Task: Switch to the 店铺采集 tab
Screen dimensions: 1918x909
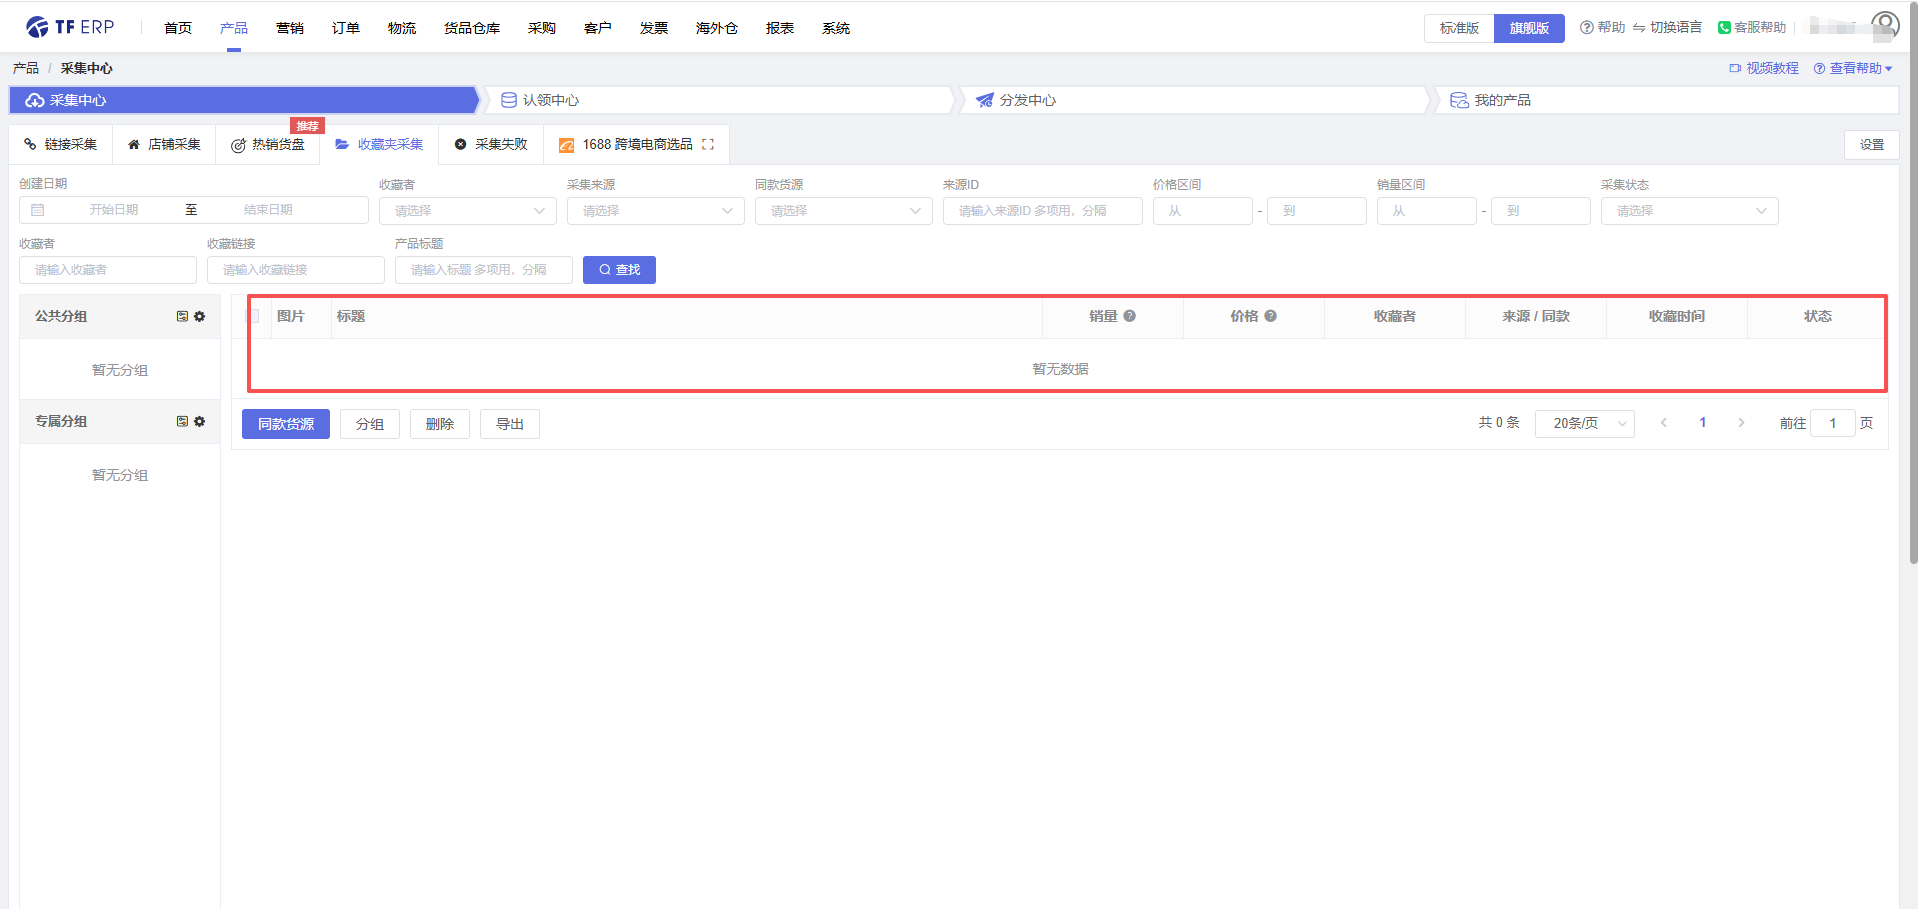Action: (164, 144)
